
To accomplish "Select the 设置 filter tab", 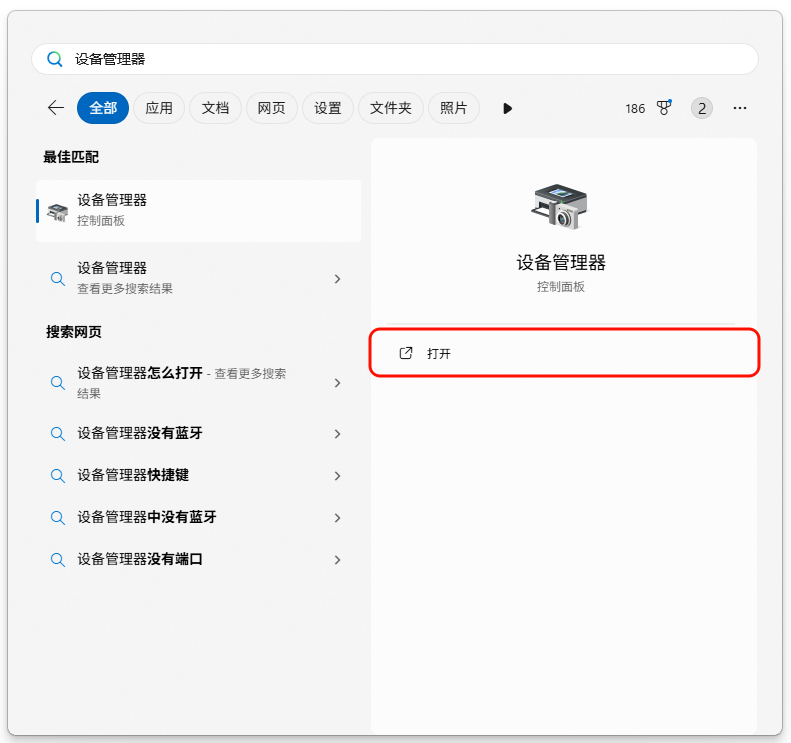I will (x=328, y=108).
